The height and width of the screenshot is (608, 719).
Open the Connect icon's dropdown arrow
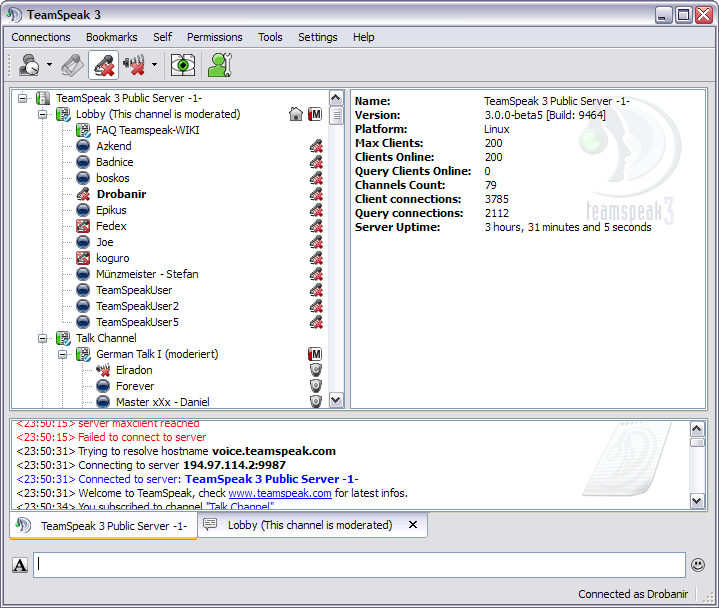pyautogui.click(x=49, y=65)
